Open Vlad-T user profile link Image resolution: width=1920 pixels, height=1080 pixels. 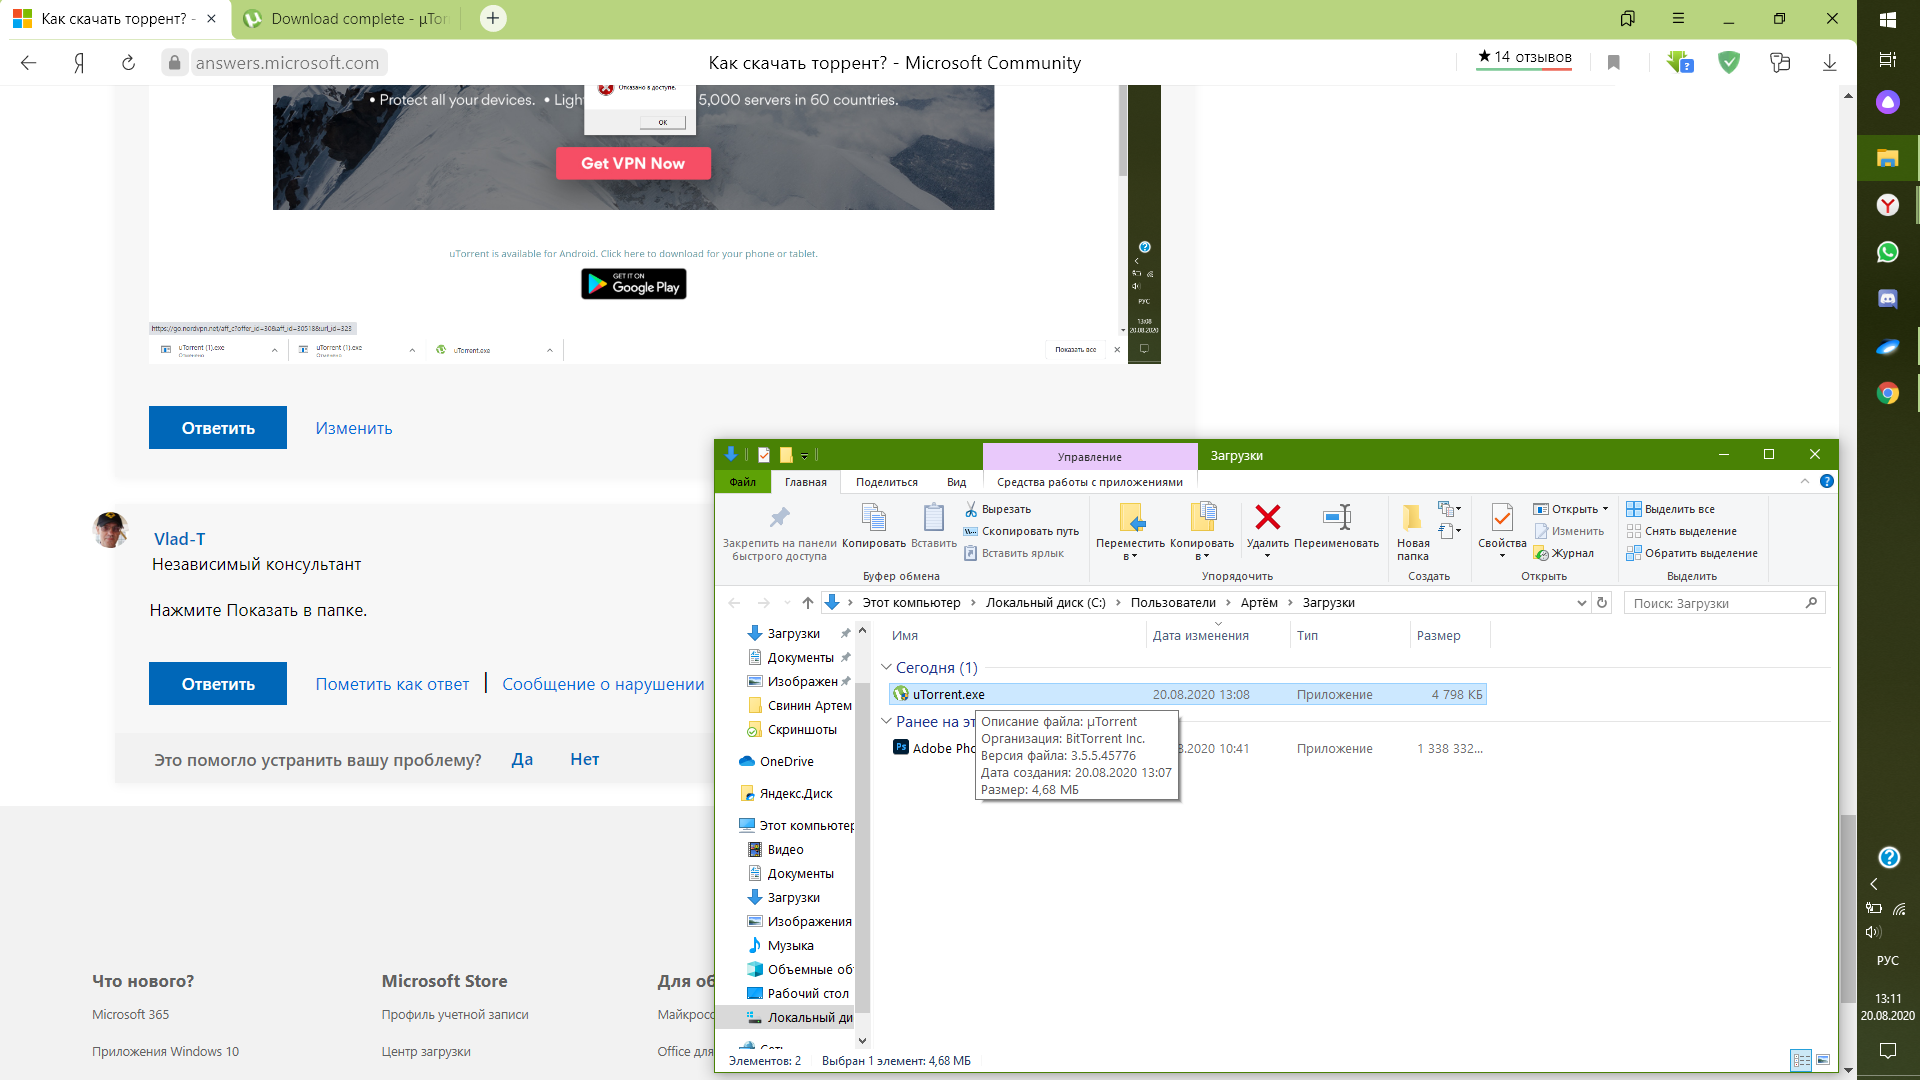tap(180, 539)
